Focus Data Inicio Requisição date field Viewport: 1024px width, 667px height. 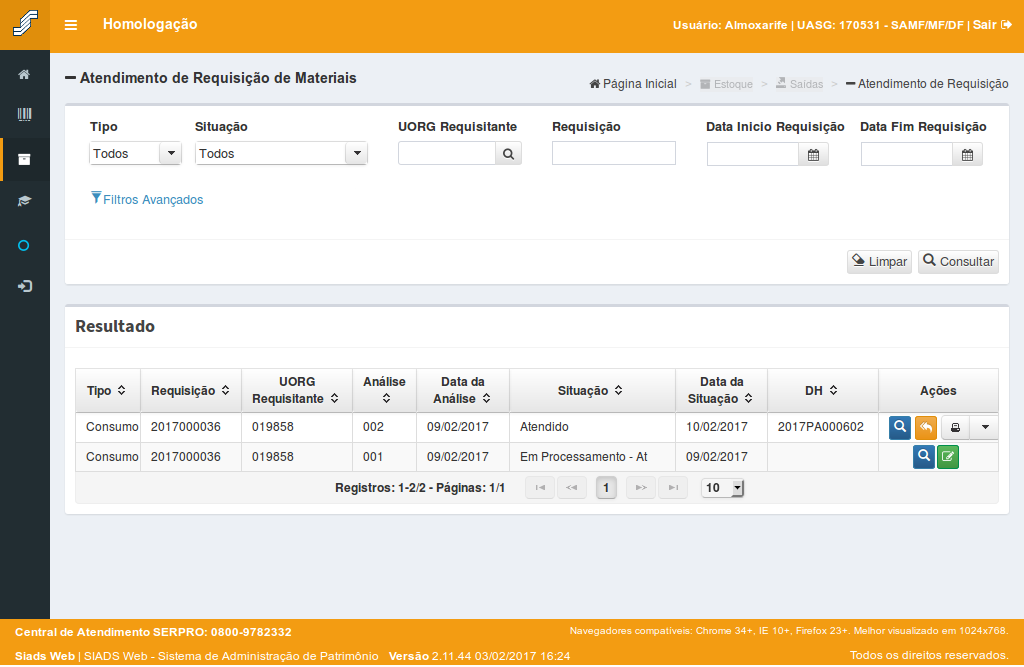753,155
